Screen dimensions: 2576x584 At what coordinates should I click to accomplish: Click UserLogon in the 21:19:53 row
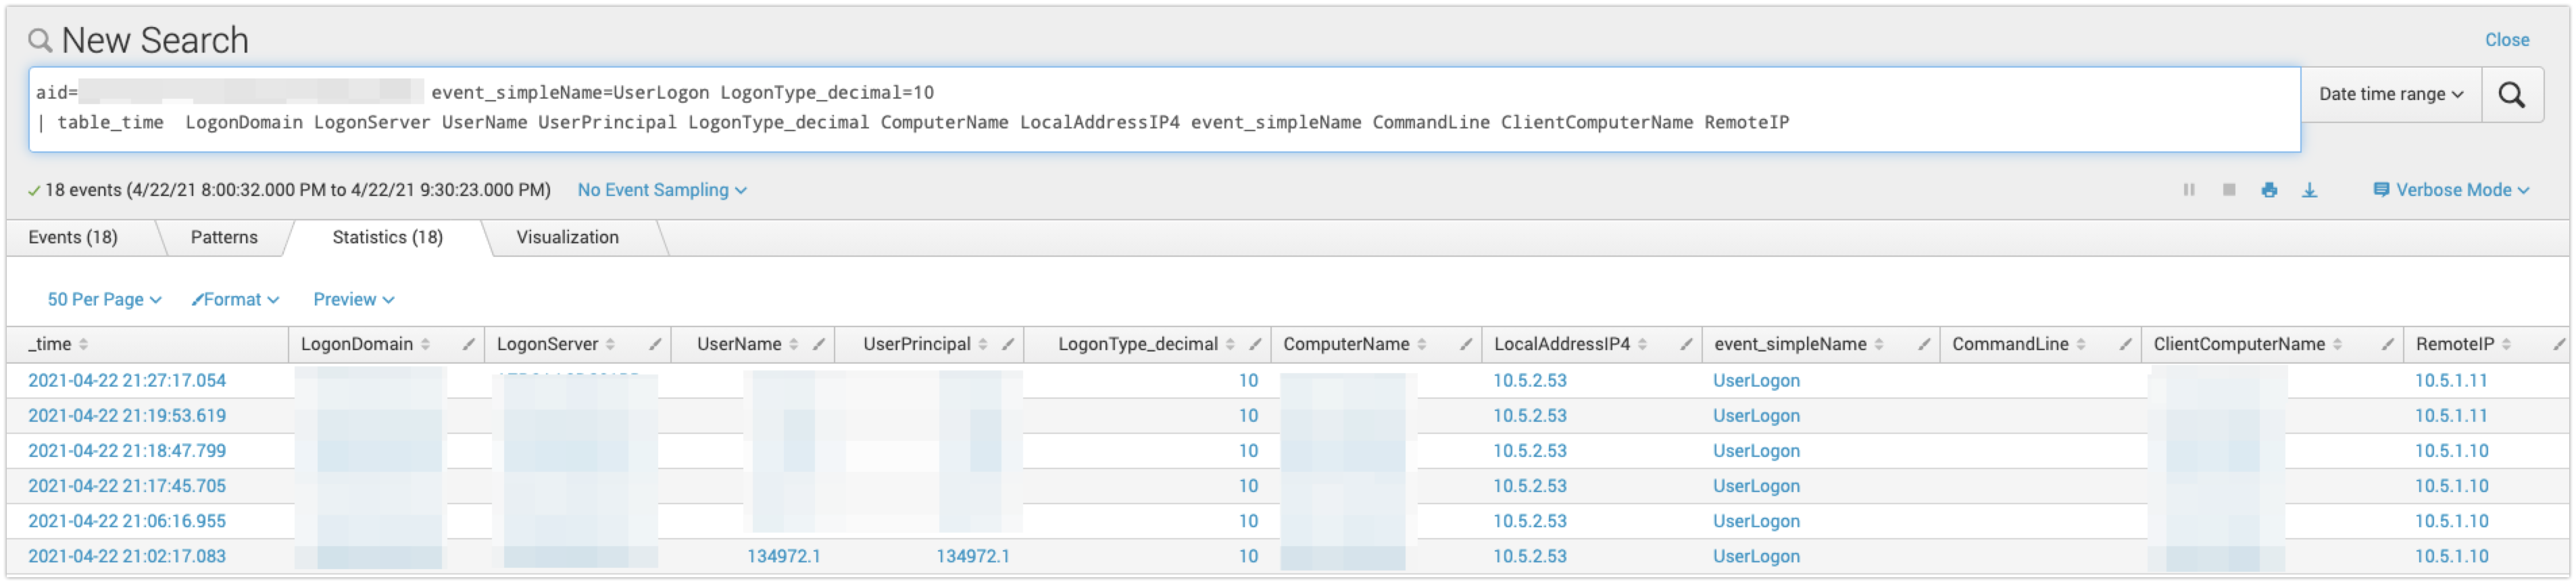(1756, 416)
